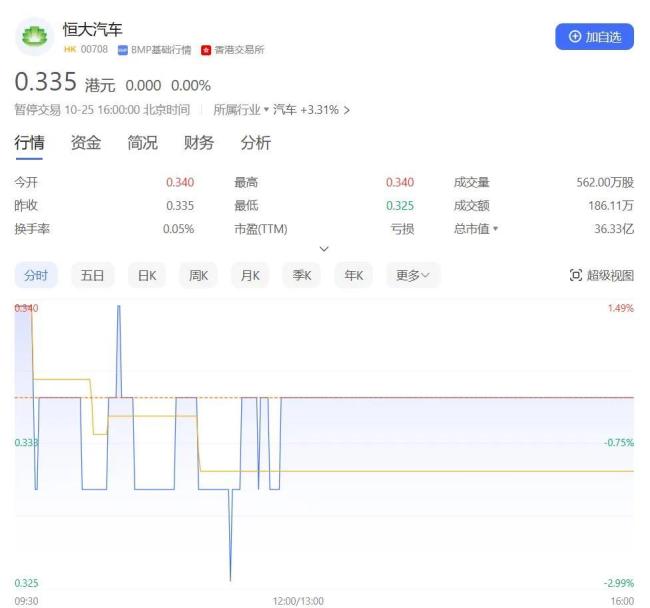Click the 昨收 value 0.335
The height and width of the screenshot is (608, 650).
point(180,205)
